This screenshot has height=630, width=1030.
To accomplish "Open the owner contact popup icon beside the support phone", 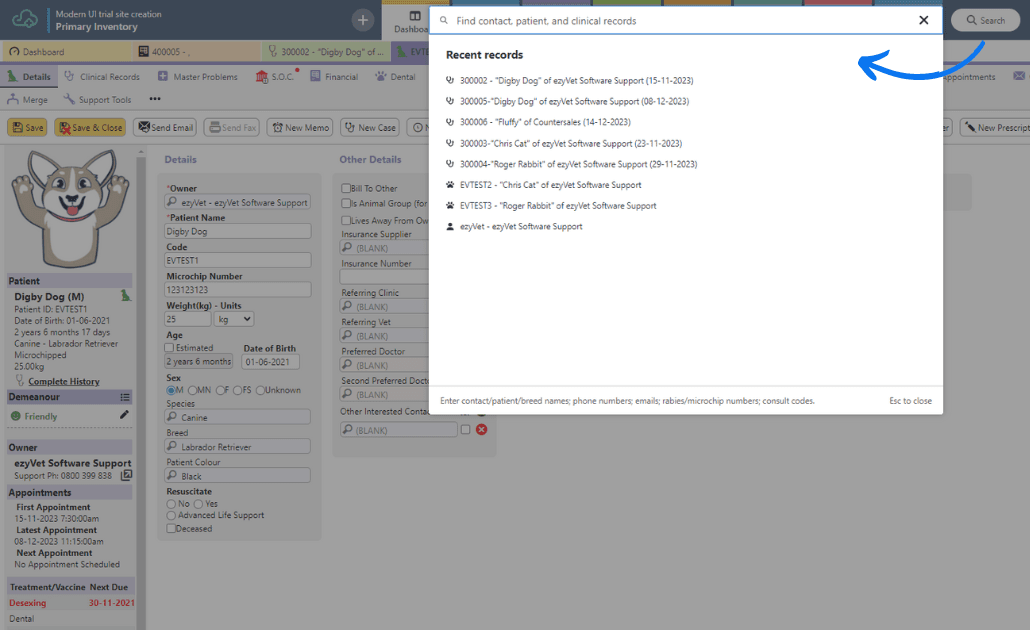I will (x=126, y=475).
